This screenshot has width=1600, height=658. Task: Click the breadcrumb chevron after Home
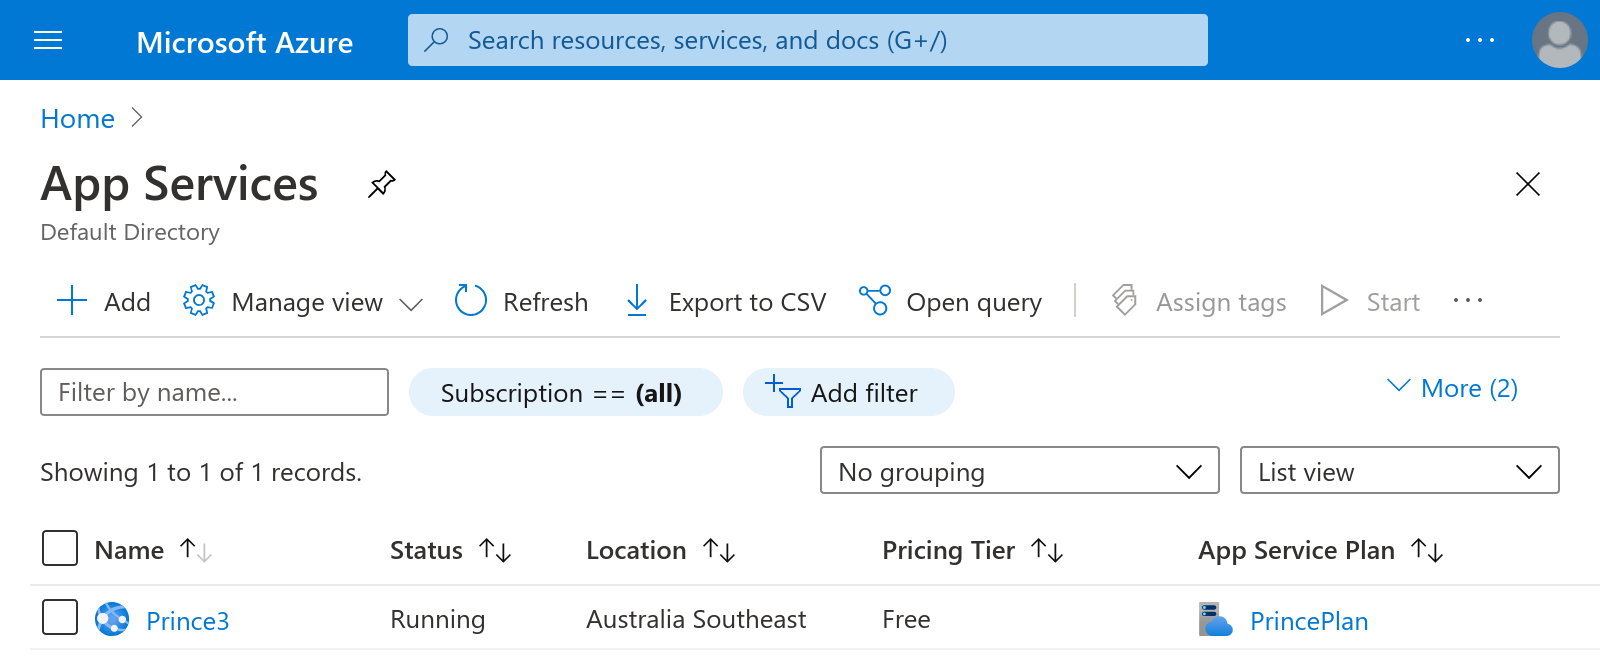coord(137,118)
